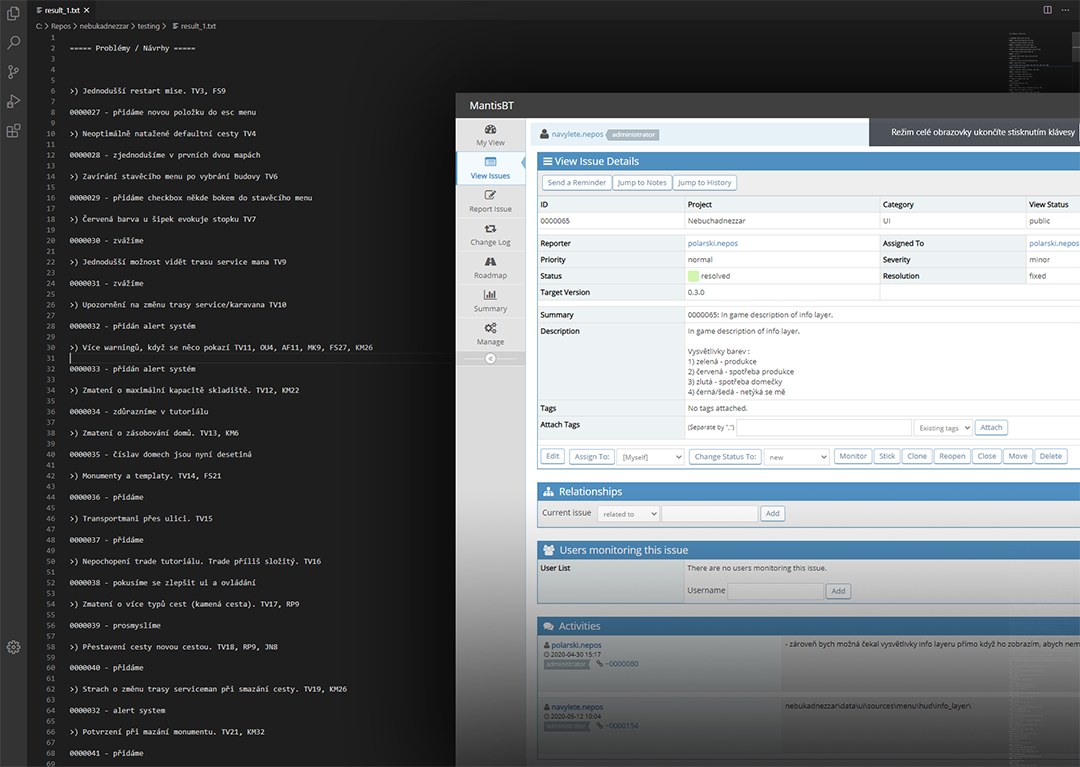This screenshot has width=1080, height=767.
Task: Click the Activities section icon
Action: coord(548,627)
